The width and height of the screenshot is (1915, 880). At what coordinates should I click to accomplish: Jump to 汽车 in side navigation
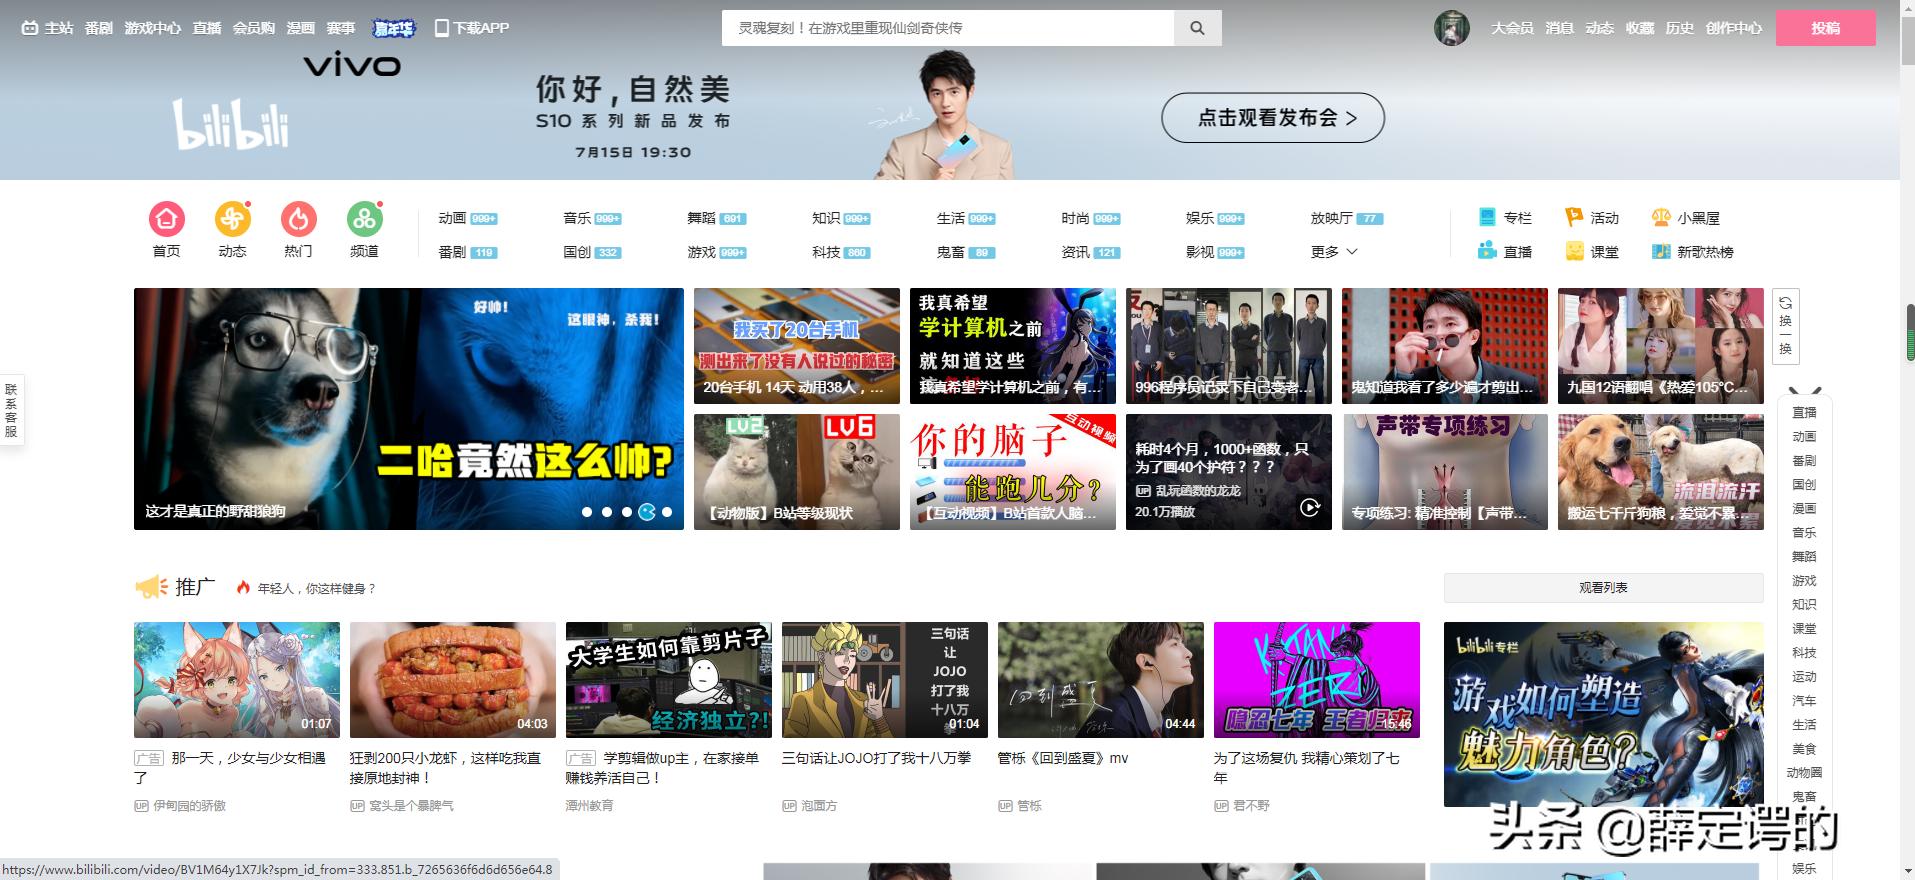(1804, 701)
